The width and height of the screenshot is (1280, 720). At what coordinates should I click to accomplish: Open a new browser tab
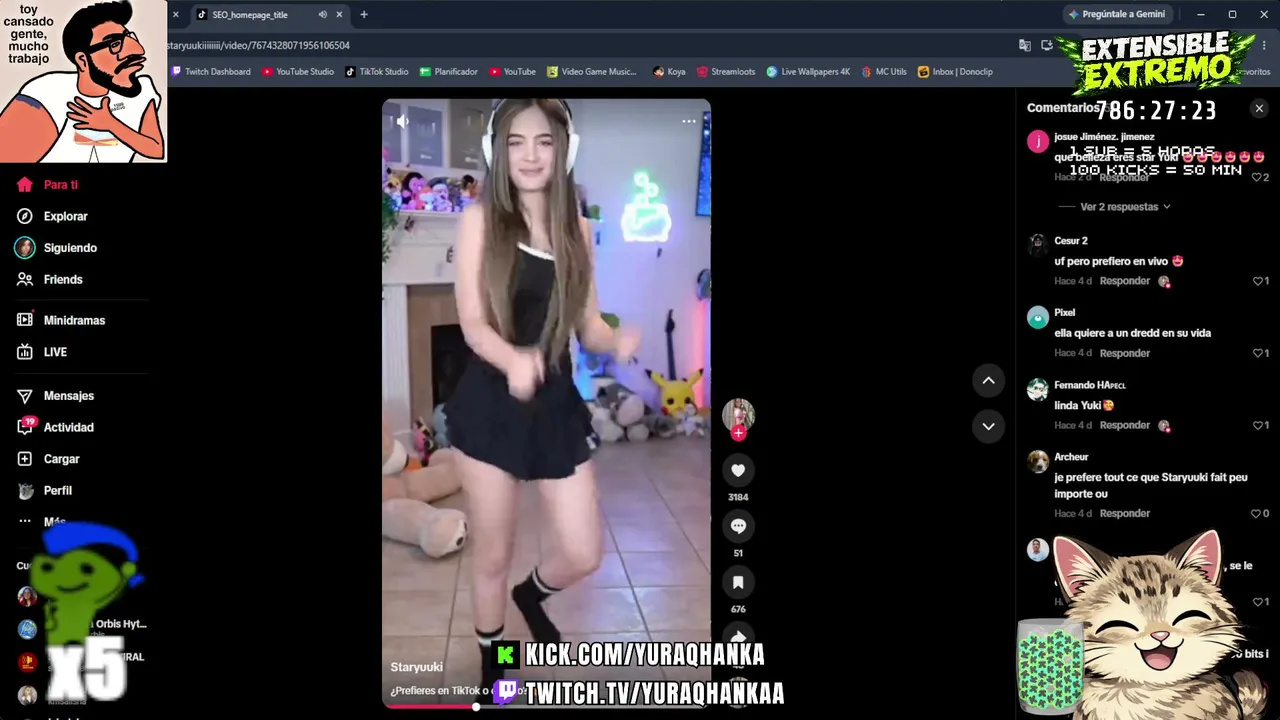[364, 15]
